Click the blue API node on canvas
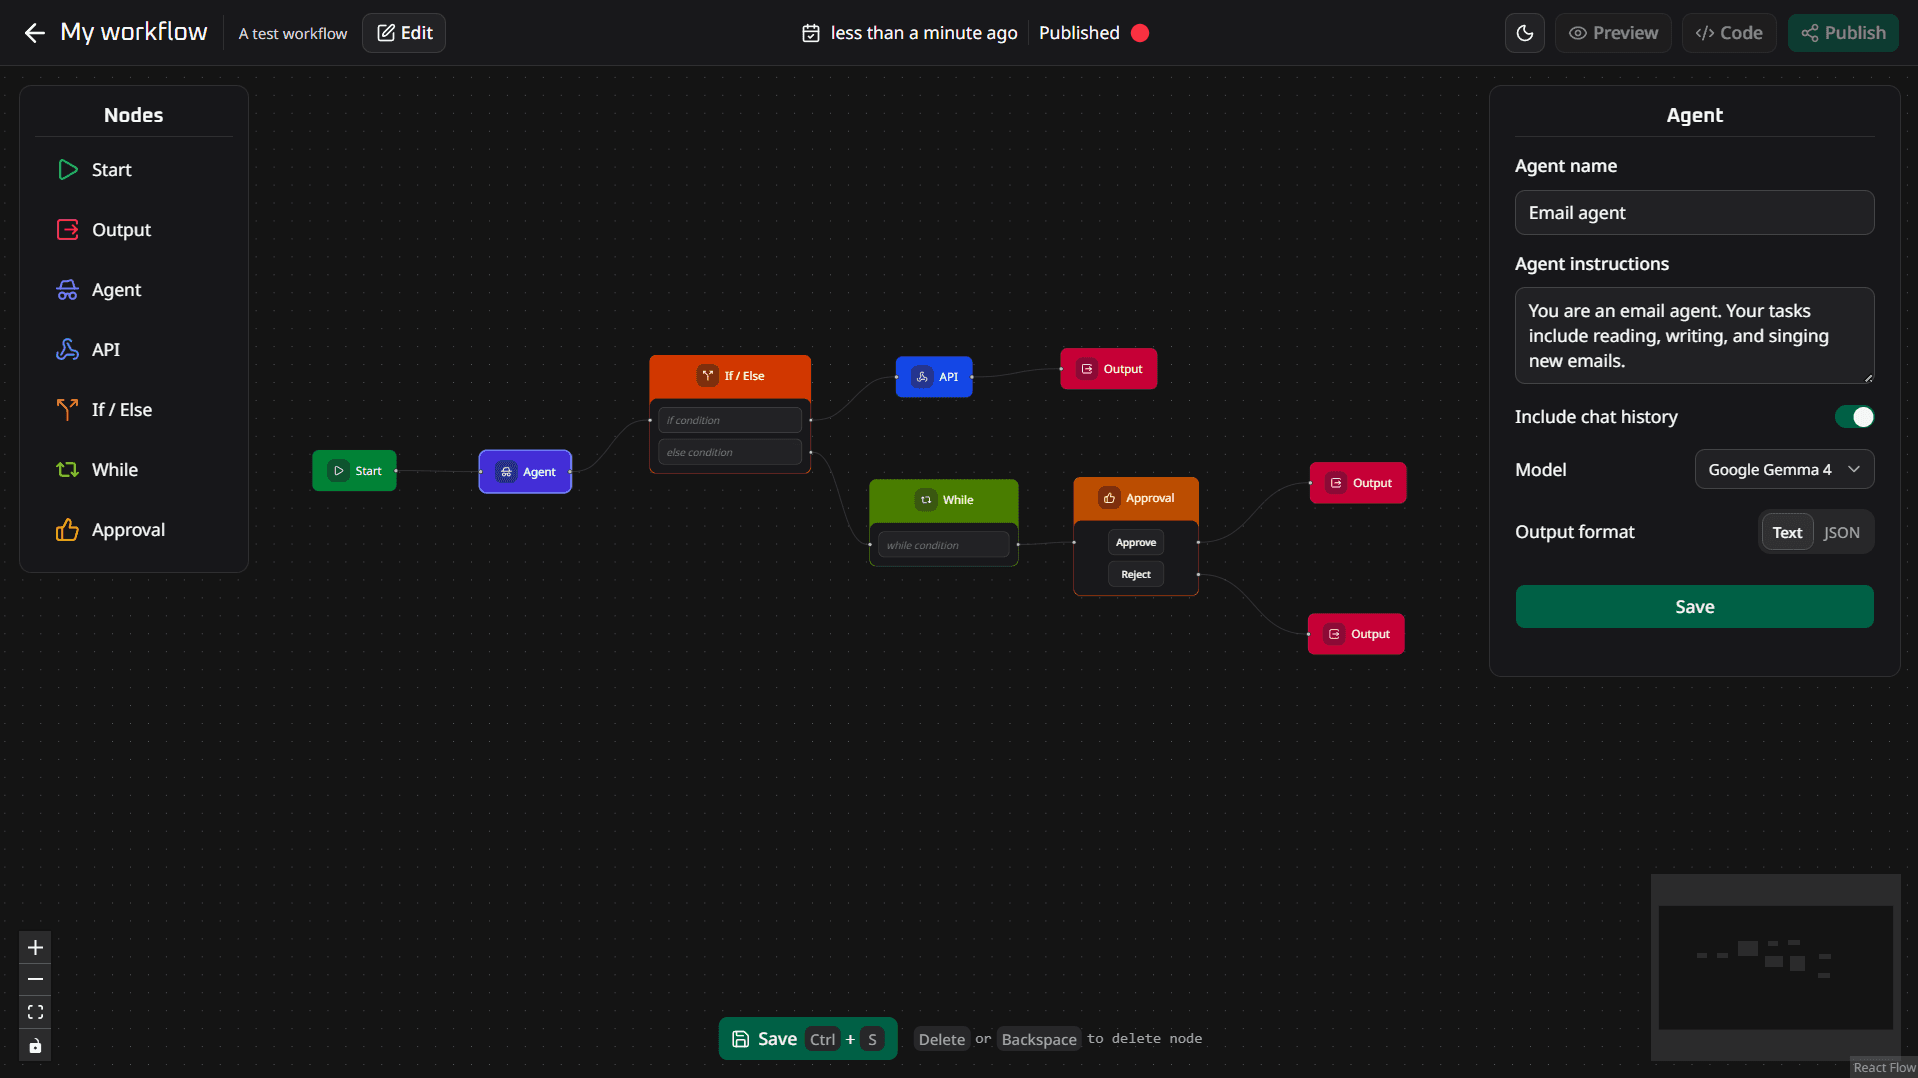This screenshot has width=1918, height=1078. pyautogui.click(x=934, y=377)
